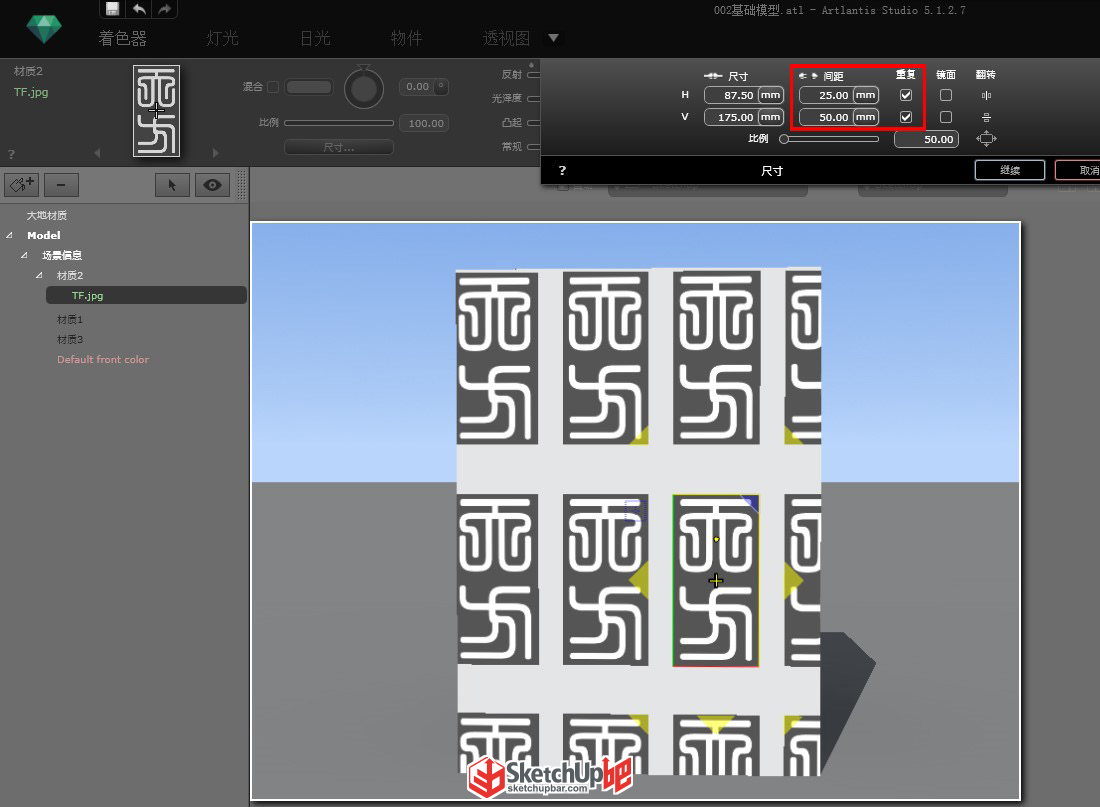Select 材质3 in the material tree
Screen dimensions: 1100x807
click(x=70, y=340)
